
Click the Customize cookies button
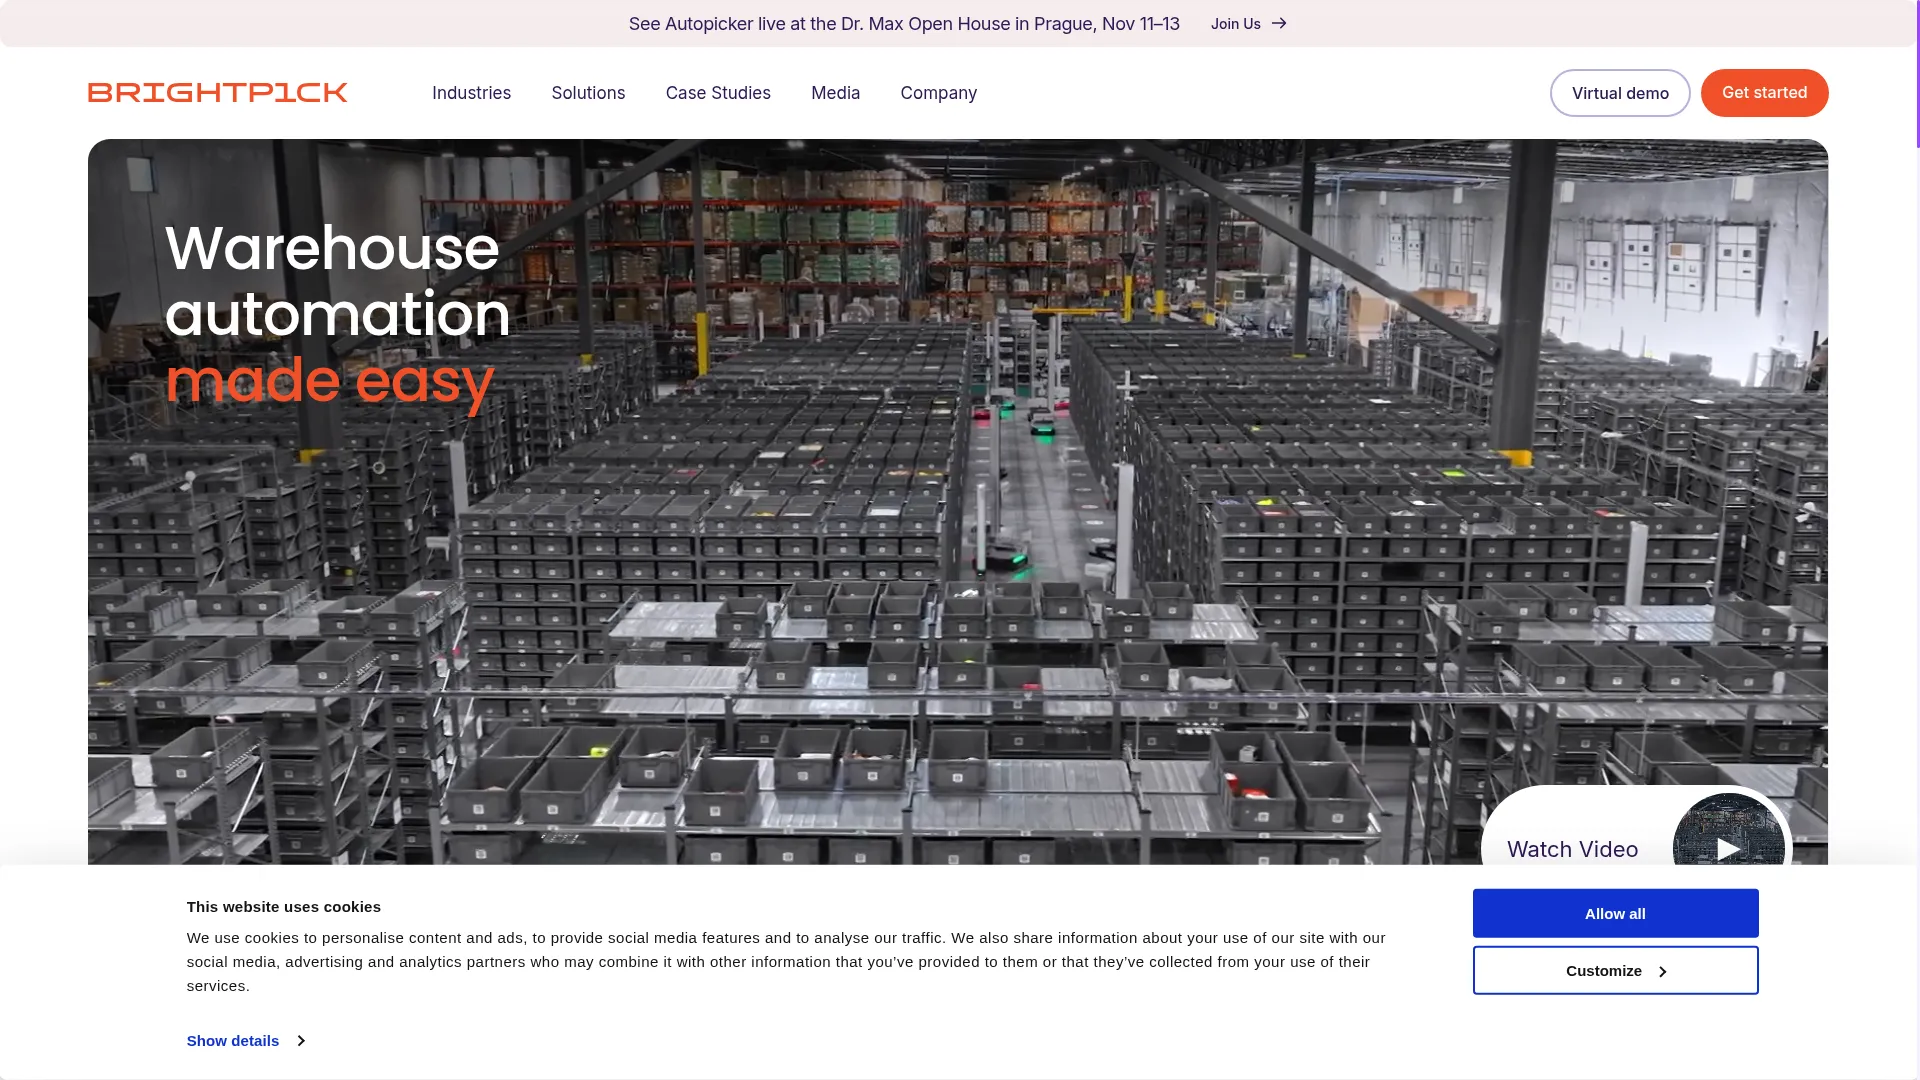click(1615, 970)
